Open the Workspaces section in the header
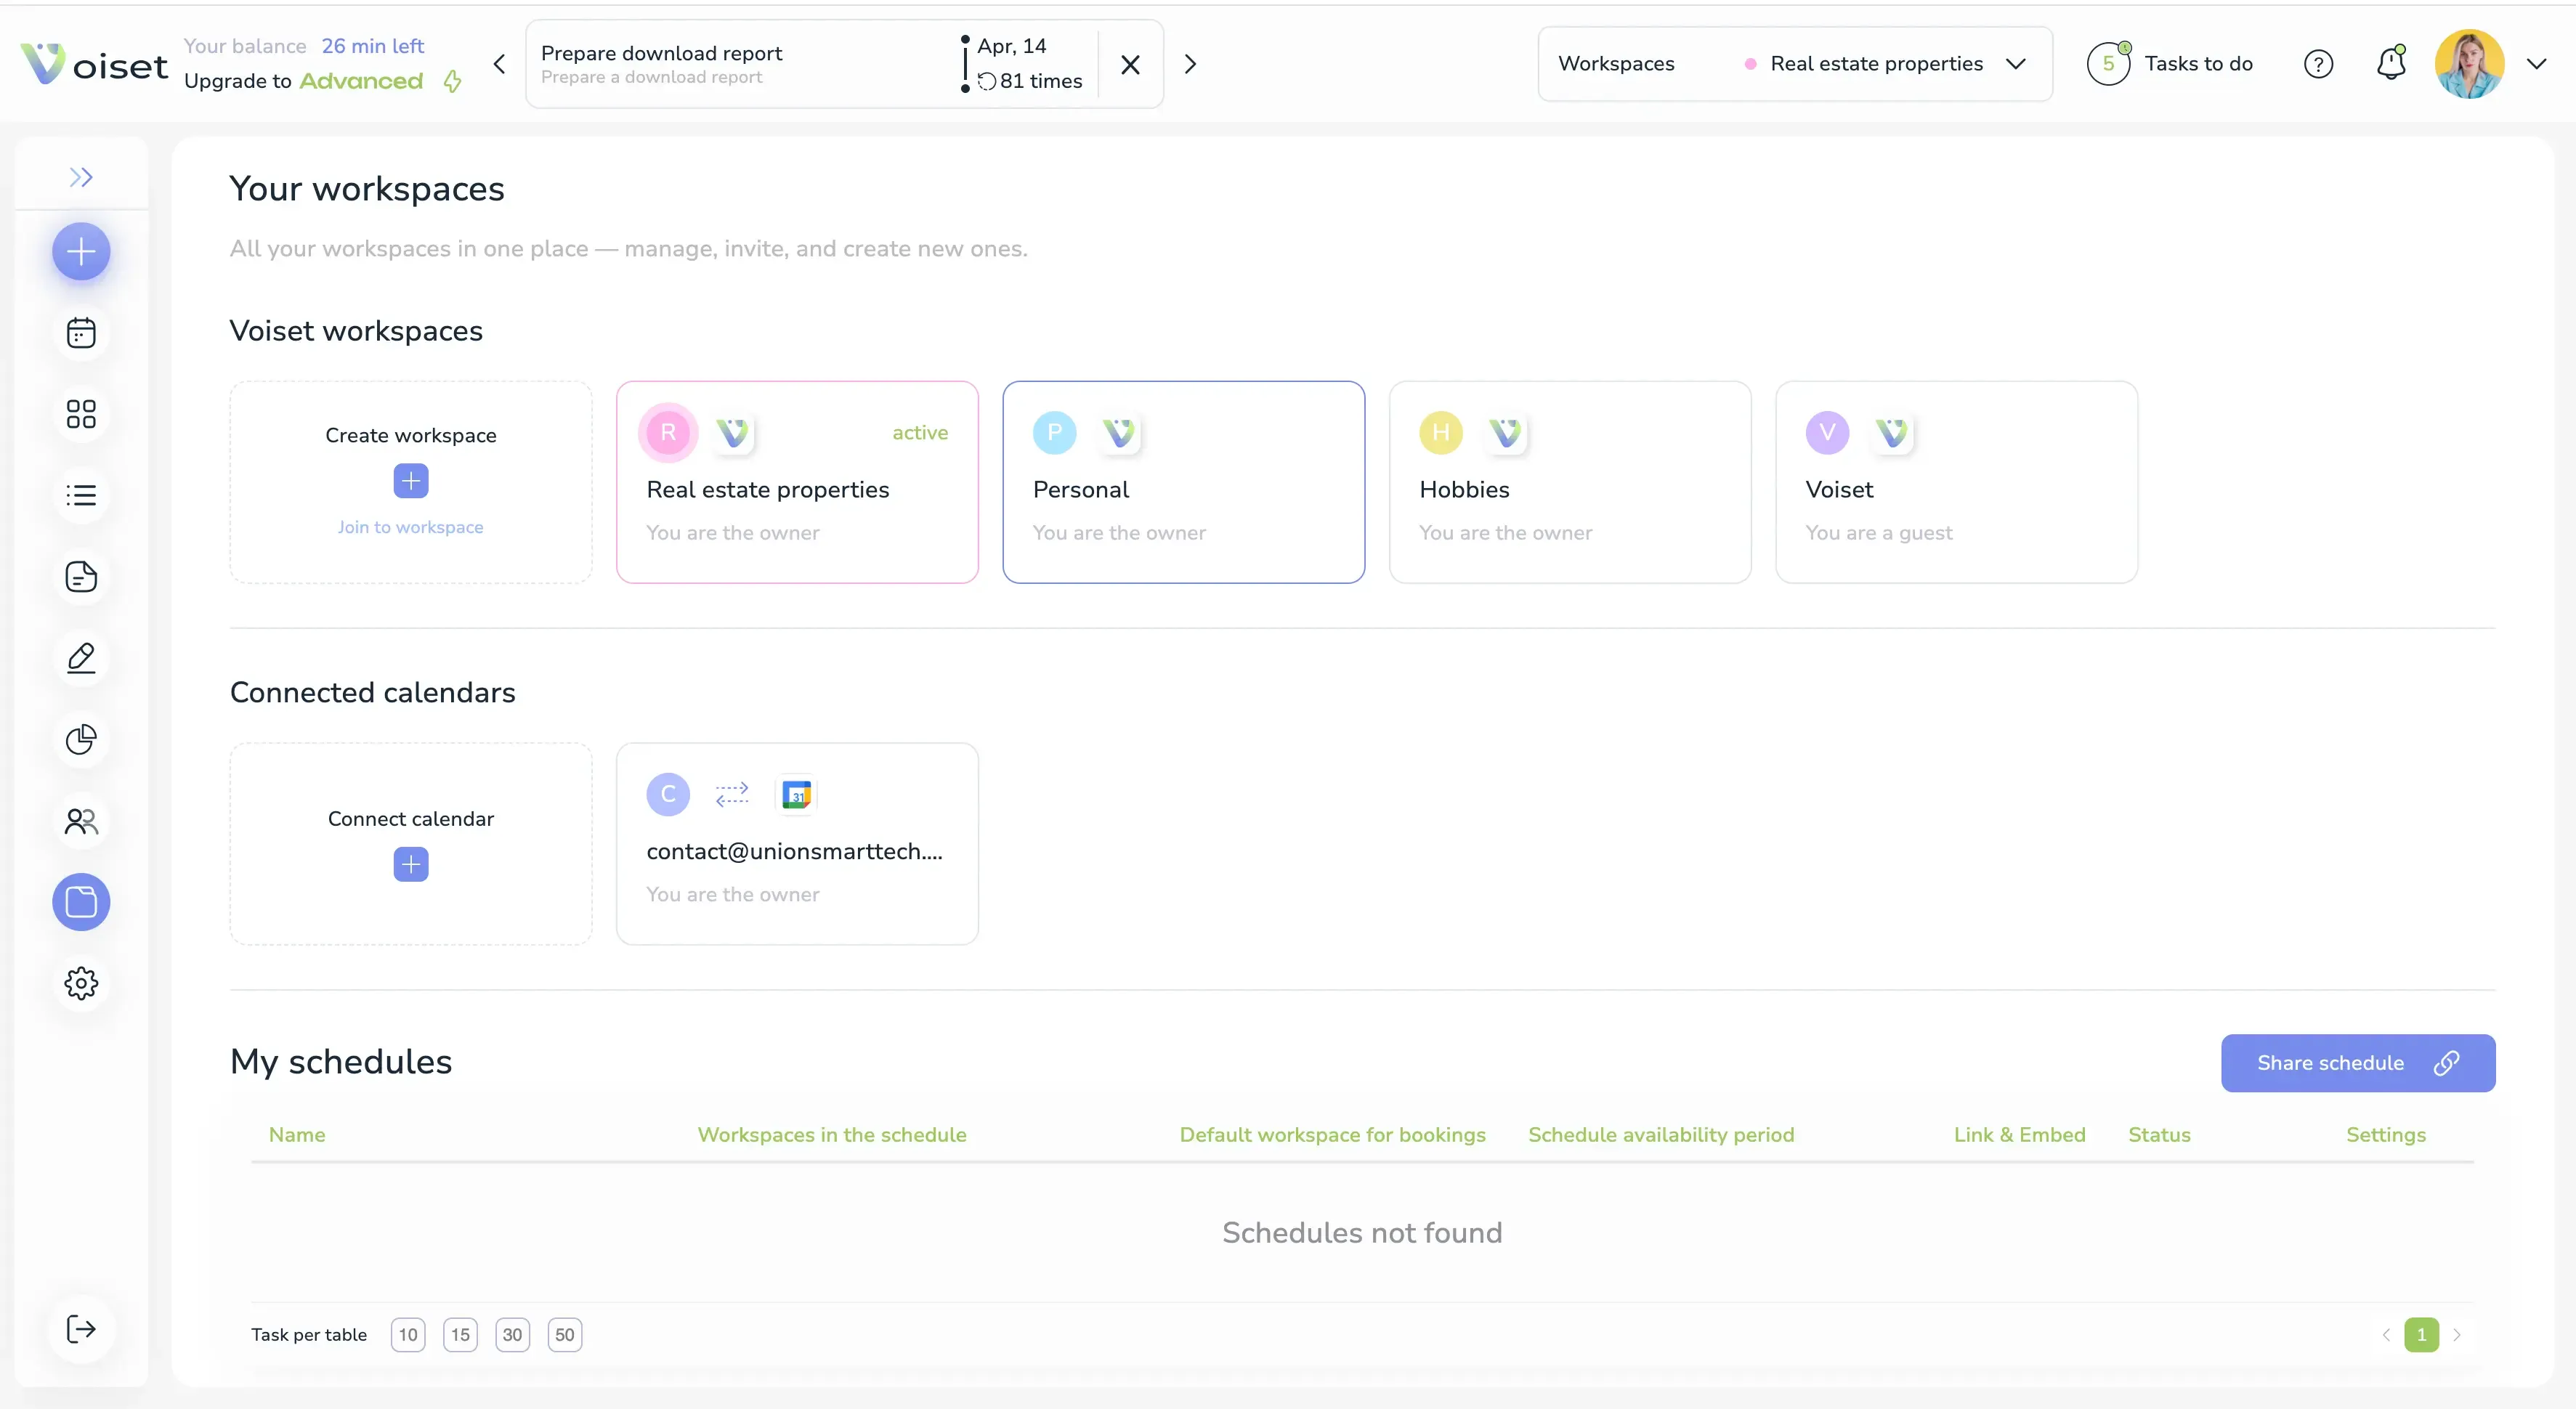This screenshot has height=1409, width=2576. click(1615, 63)
